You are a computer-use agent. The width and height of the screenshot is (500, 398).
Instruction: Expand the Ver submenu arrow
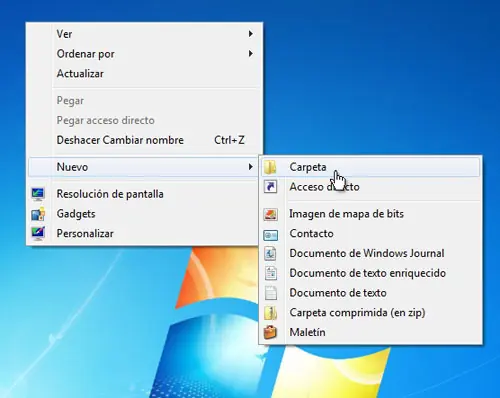pyautogui.click(x=250, y=34)
